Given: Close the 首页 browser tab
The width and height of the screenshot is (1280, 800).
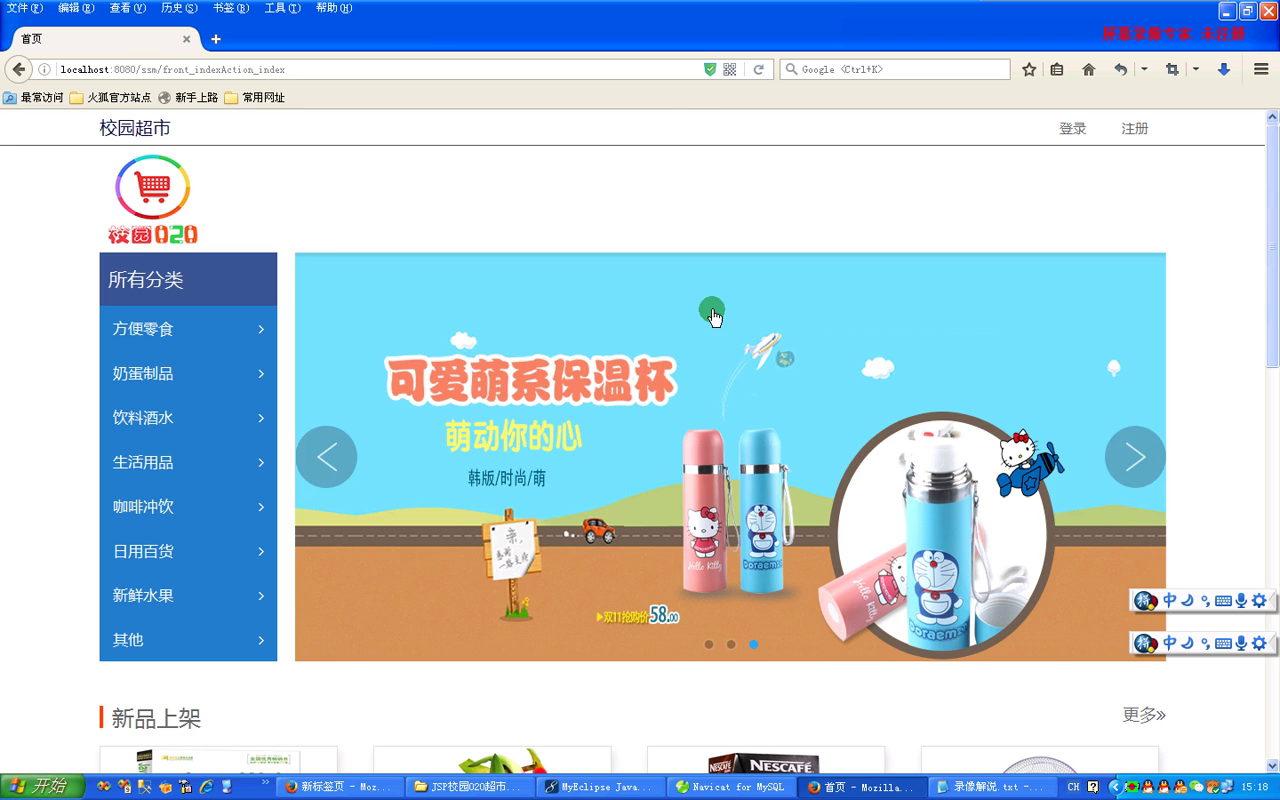Looking at the screenshot, I should coord(186,39).
